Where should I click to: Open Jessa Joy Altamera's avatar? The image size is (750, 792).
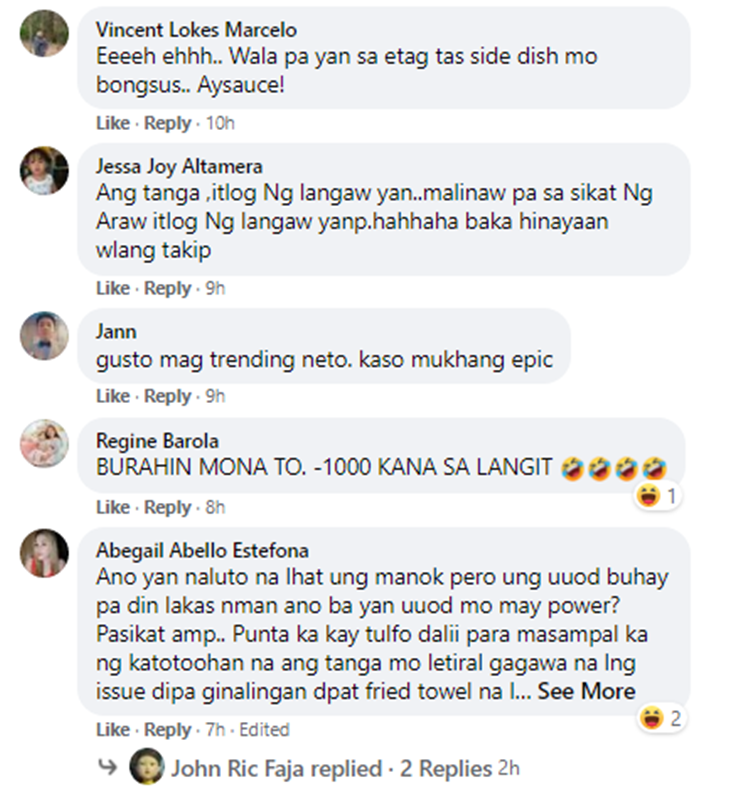[44, 171]
